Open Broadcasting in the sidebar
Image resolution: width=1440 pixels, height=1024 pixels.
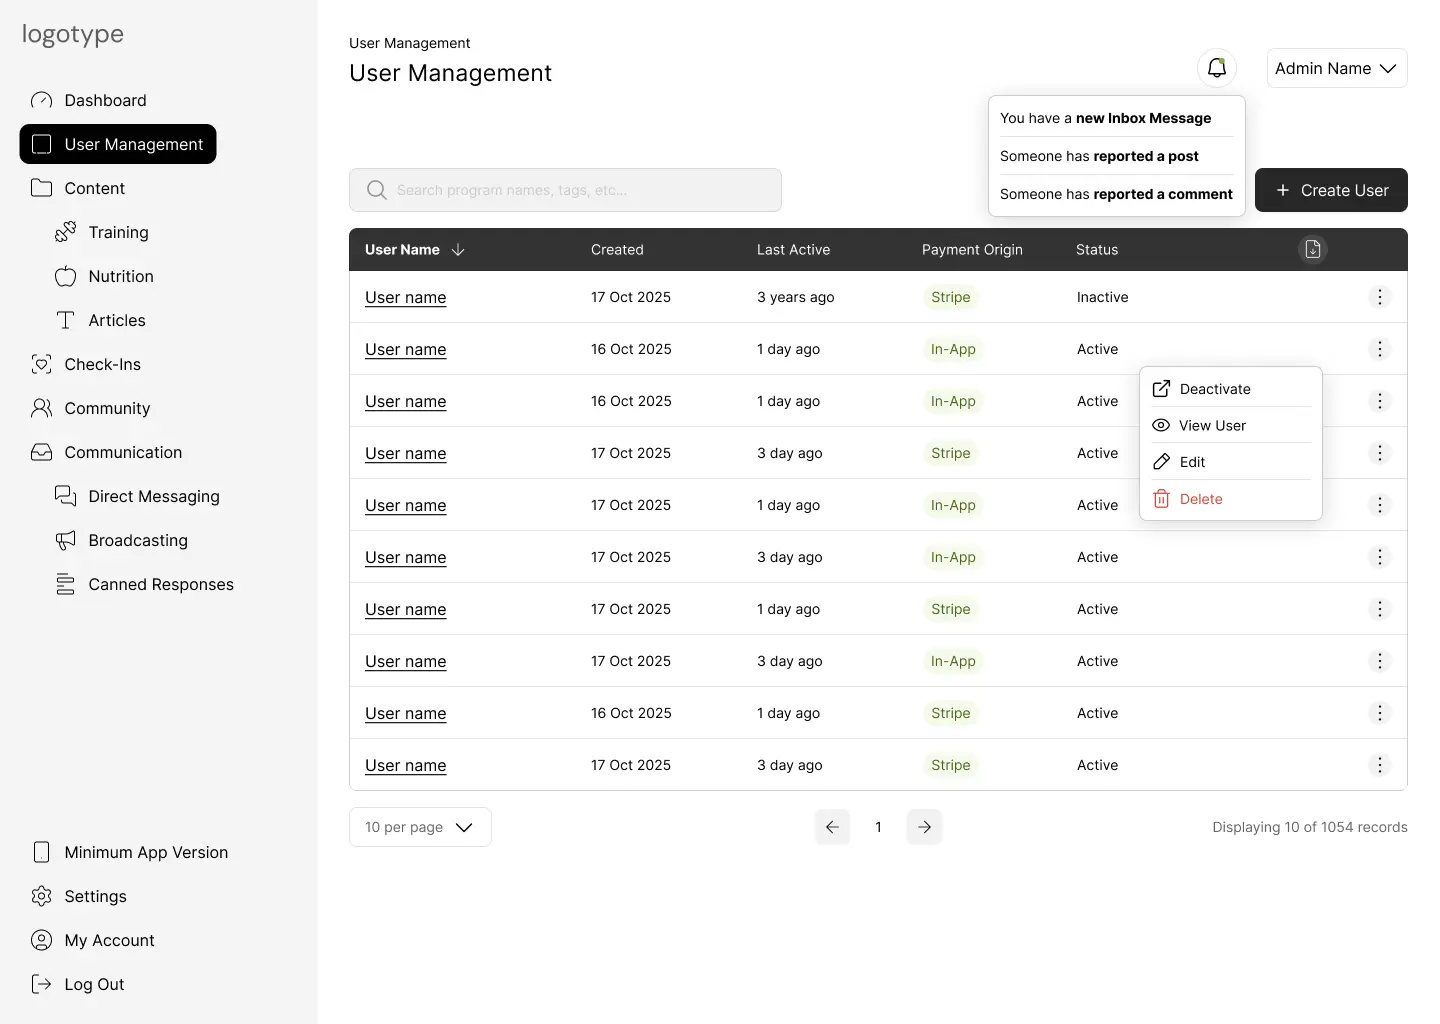(x=121, y=540)
